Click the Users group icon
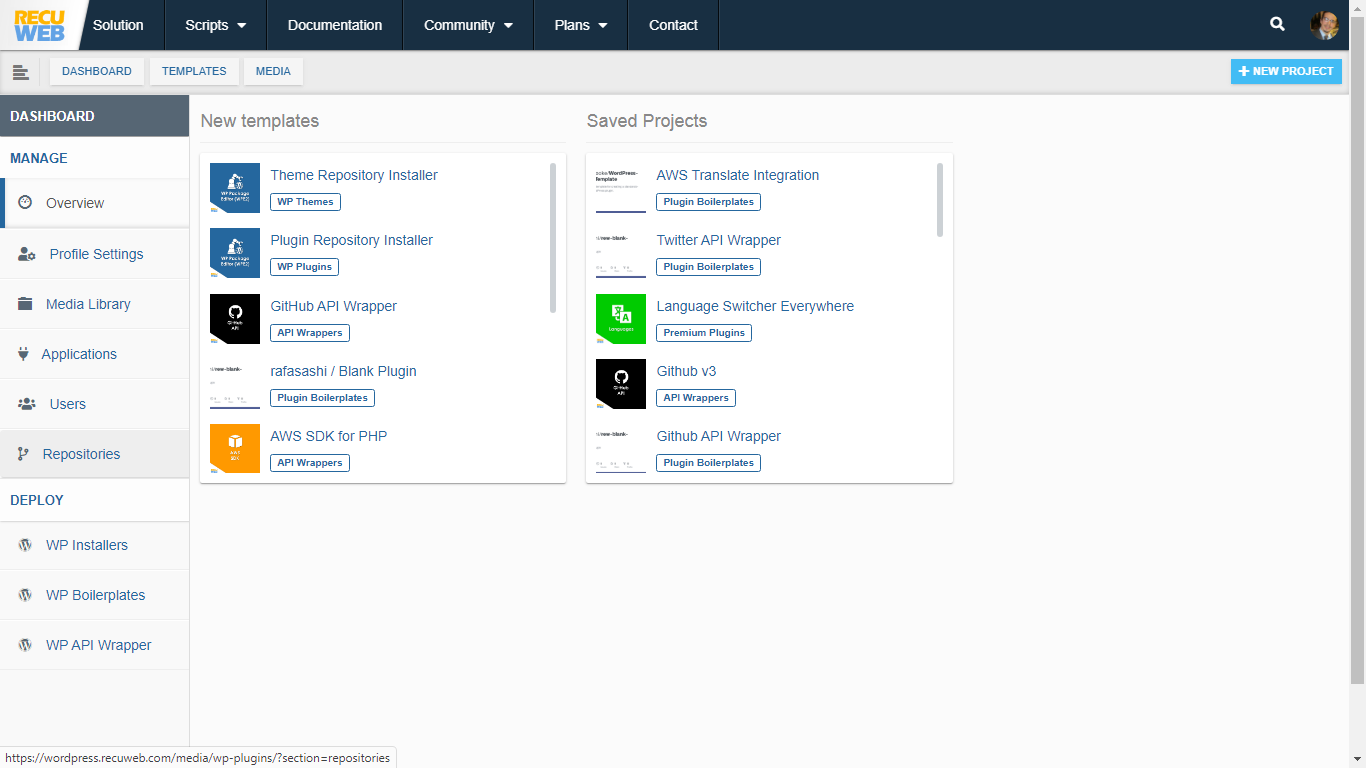Screen dimensions: 1366x768 [27, 404]
